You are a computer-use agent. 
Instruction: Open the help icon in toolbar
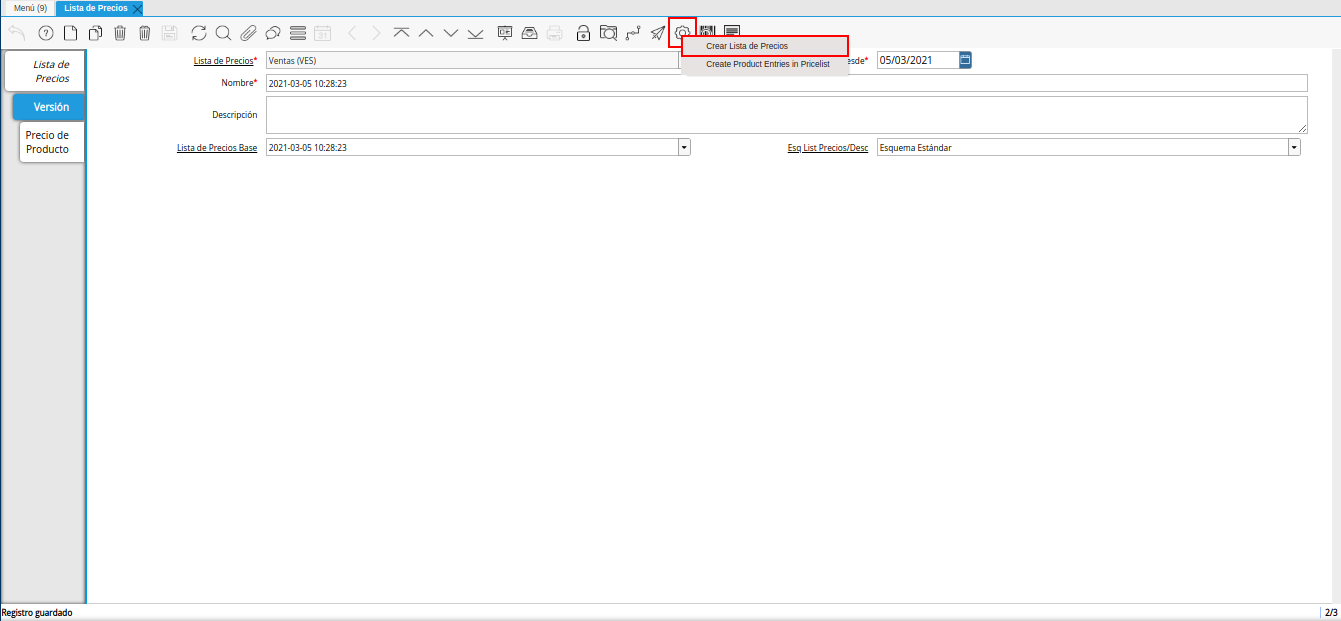pyautogui.click(x=45, y=33)
